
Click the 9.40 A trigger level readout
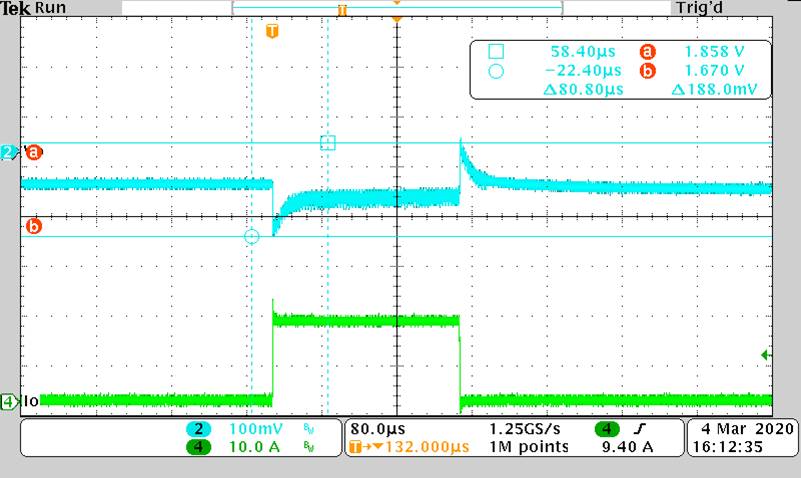626,447
